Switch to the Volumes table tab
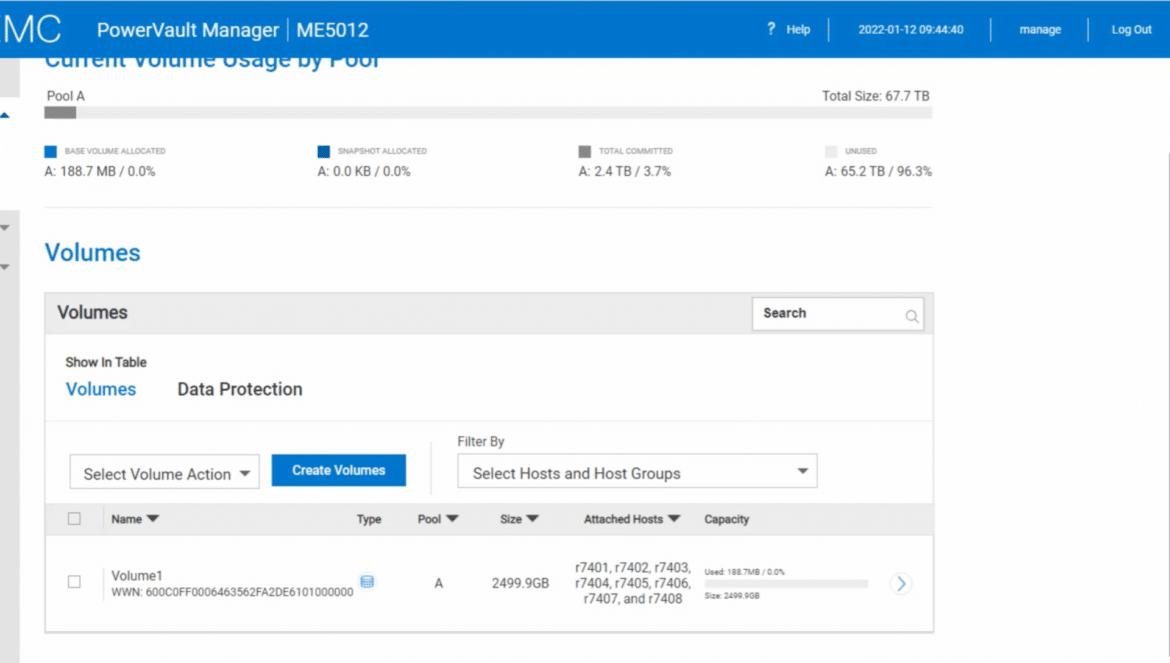 101,389
